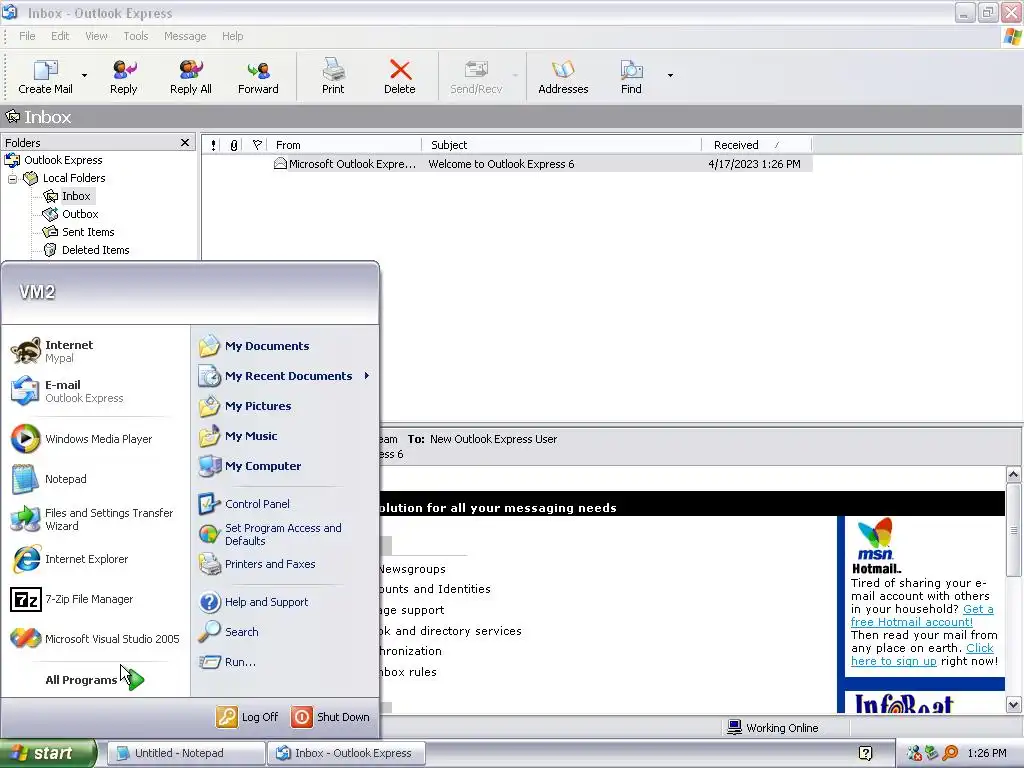
Task: Close the Folders pane
Action: pyautogui.click(x=185, y=142)
